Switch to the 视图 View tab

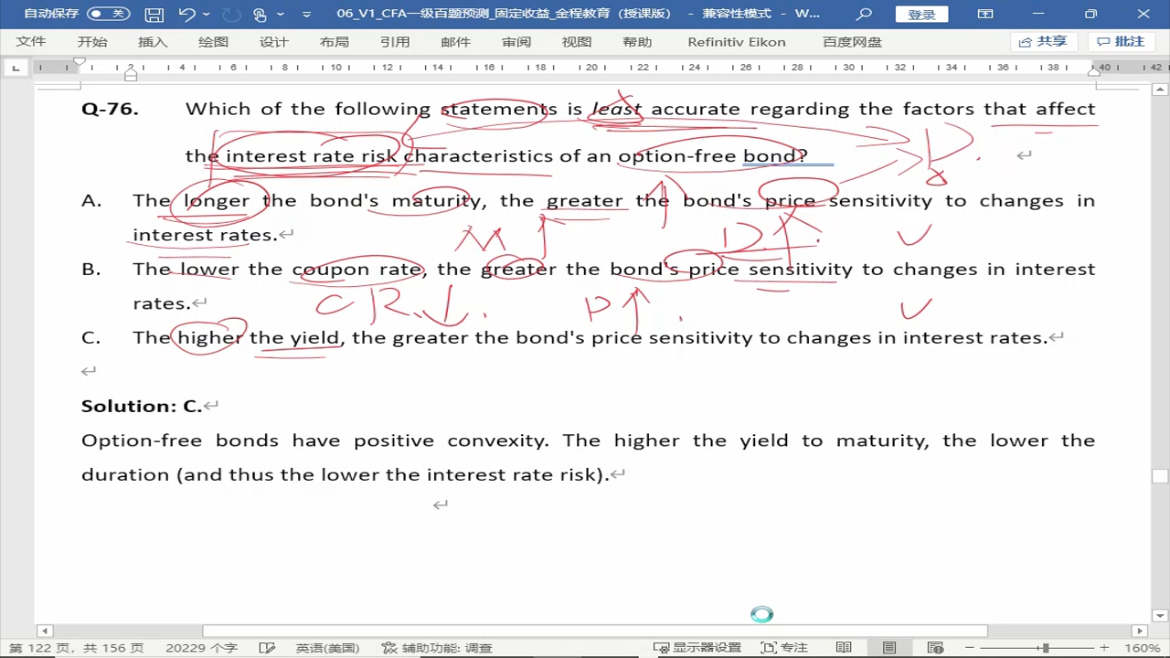[577, 42]
